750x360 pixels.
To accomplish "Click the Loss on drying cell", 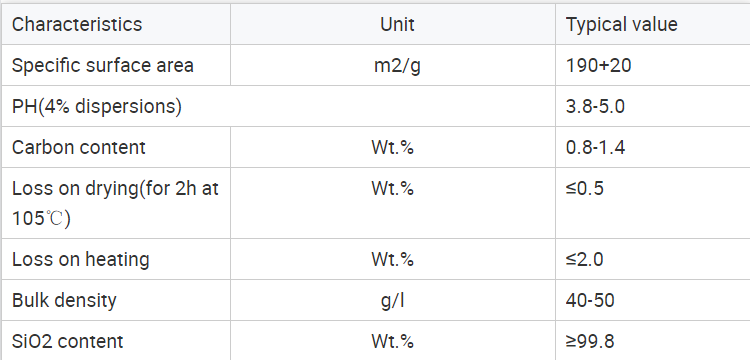I will (x=116, y=203).
